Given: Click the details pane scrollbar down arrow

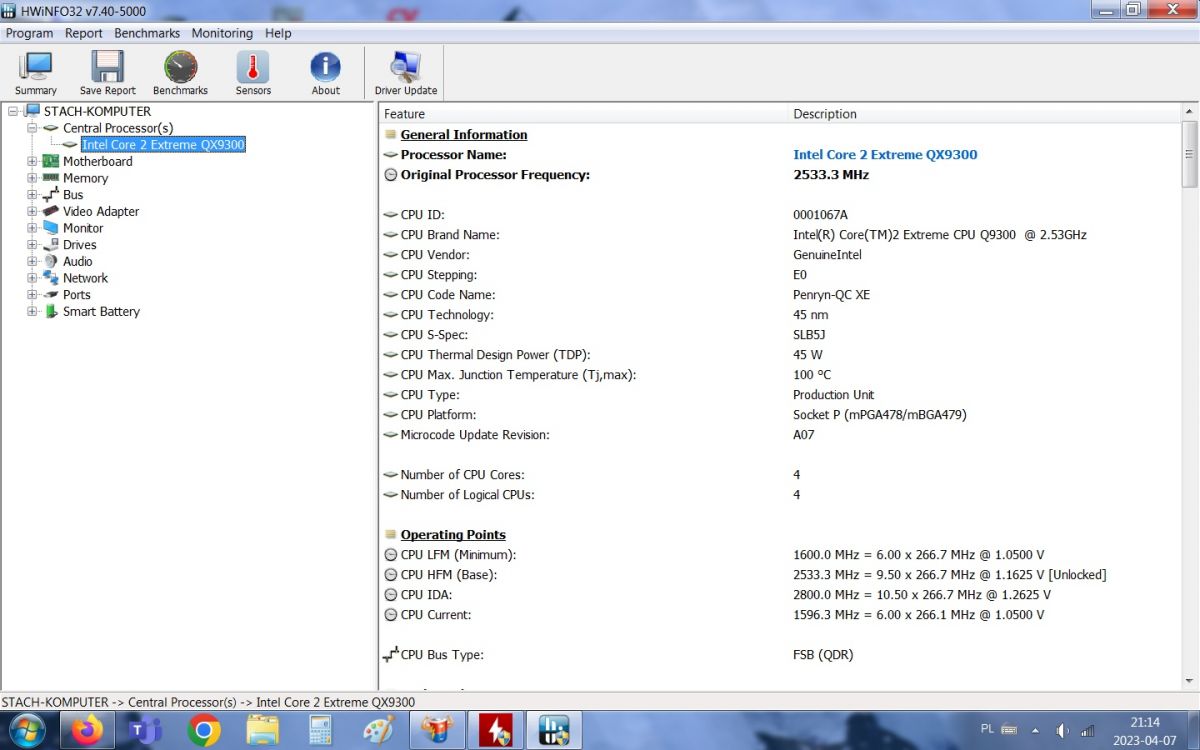Looking at the screenshot, I should pos(1190,681).
